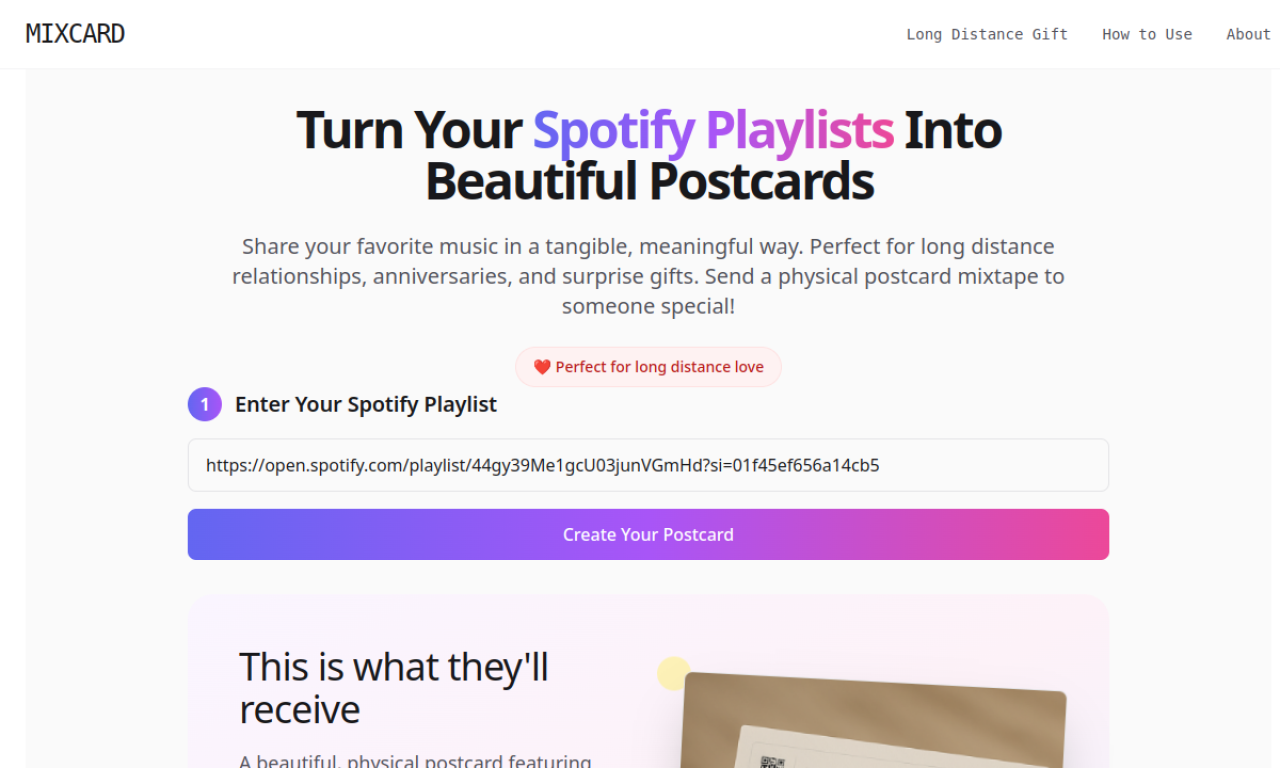Click the red heart icon in the badge

[x=542, y=367]
